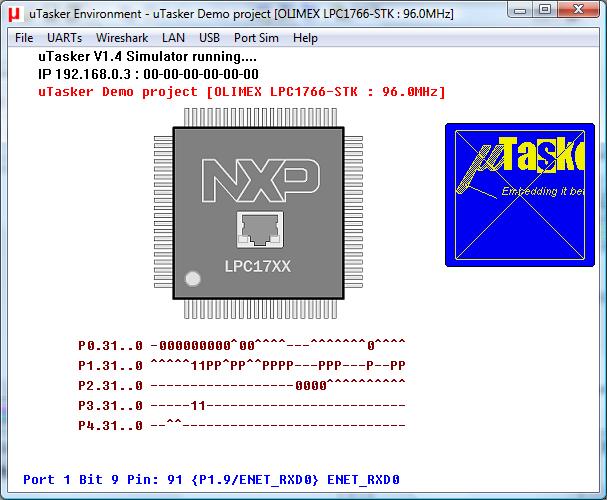Open the Wireshark menu
Viewport: 607px width, 500px height.
click(122, 38)
